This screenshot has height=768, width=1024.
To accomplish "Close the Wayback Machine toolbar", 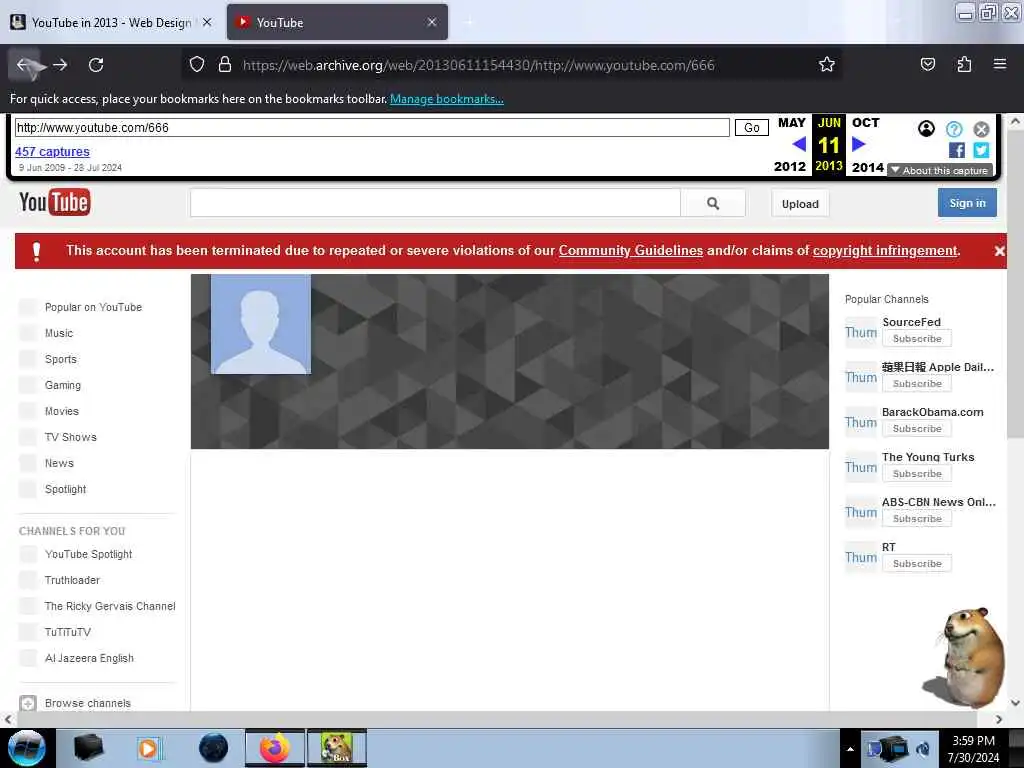I will [x=981, y=129].
